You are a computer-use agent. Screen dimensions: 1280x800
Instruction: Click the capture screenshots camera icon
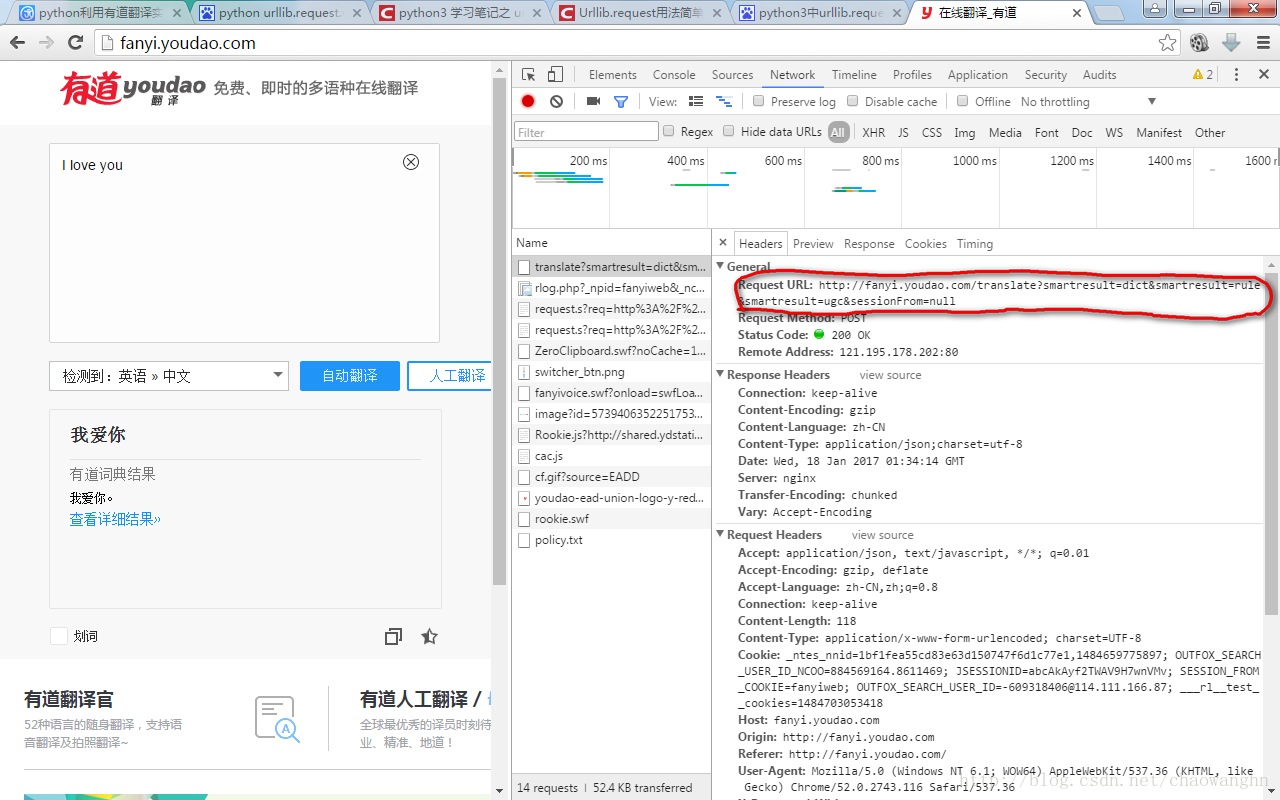[593, 101]
